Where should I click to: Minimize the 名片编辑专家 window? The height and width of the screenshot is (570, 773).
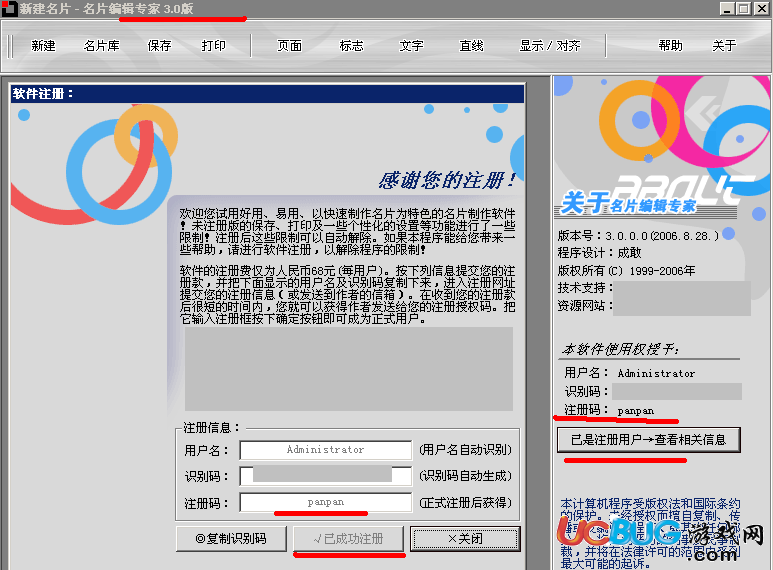point(727,9)
